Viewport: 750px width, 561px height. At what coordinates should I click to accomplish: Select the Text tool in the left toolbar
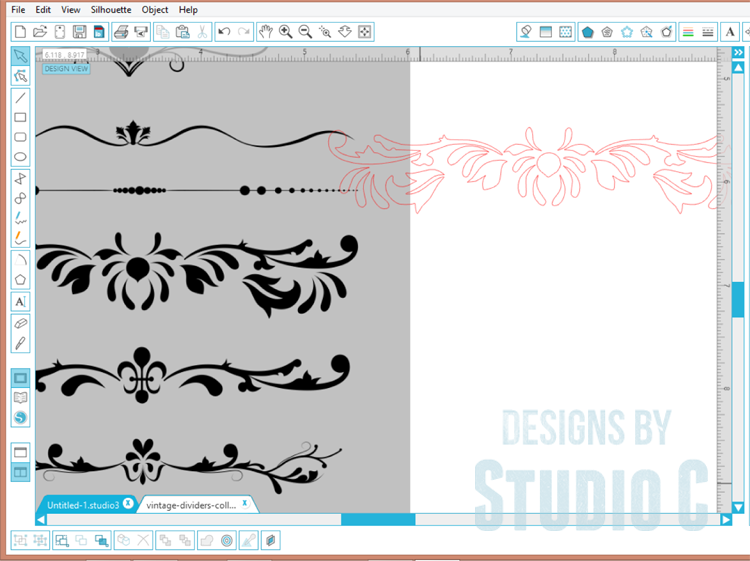pyautogui.click(x=20, y=302)
